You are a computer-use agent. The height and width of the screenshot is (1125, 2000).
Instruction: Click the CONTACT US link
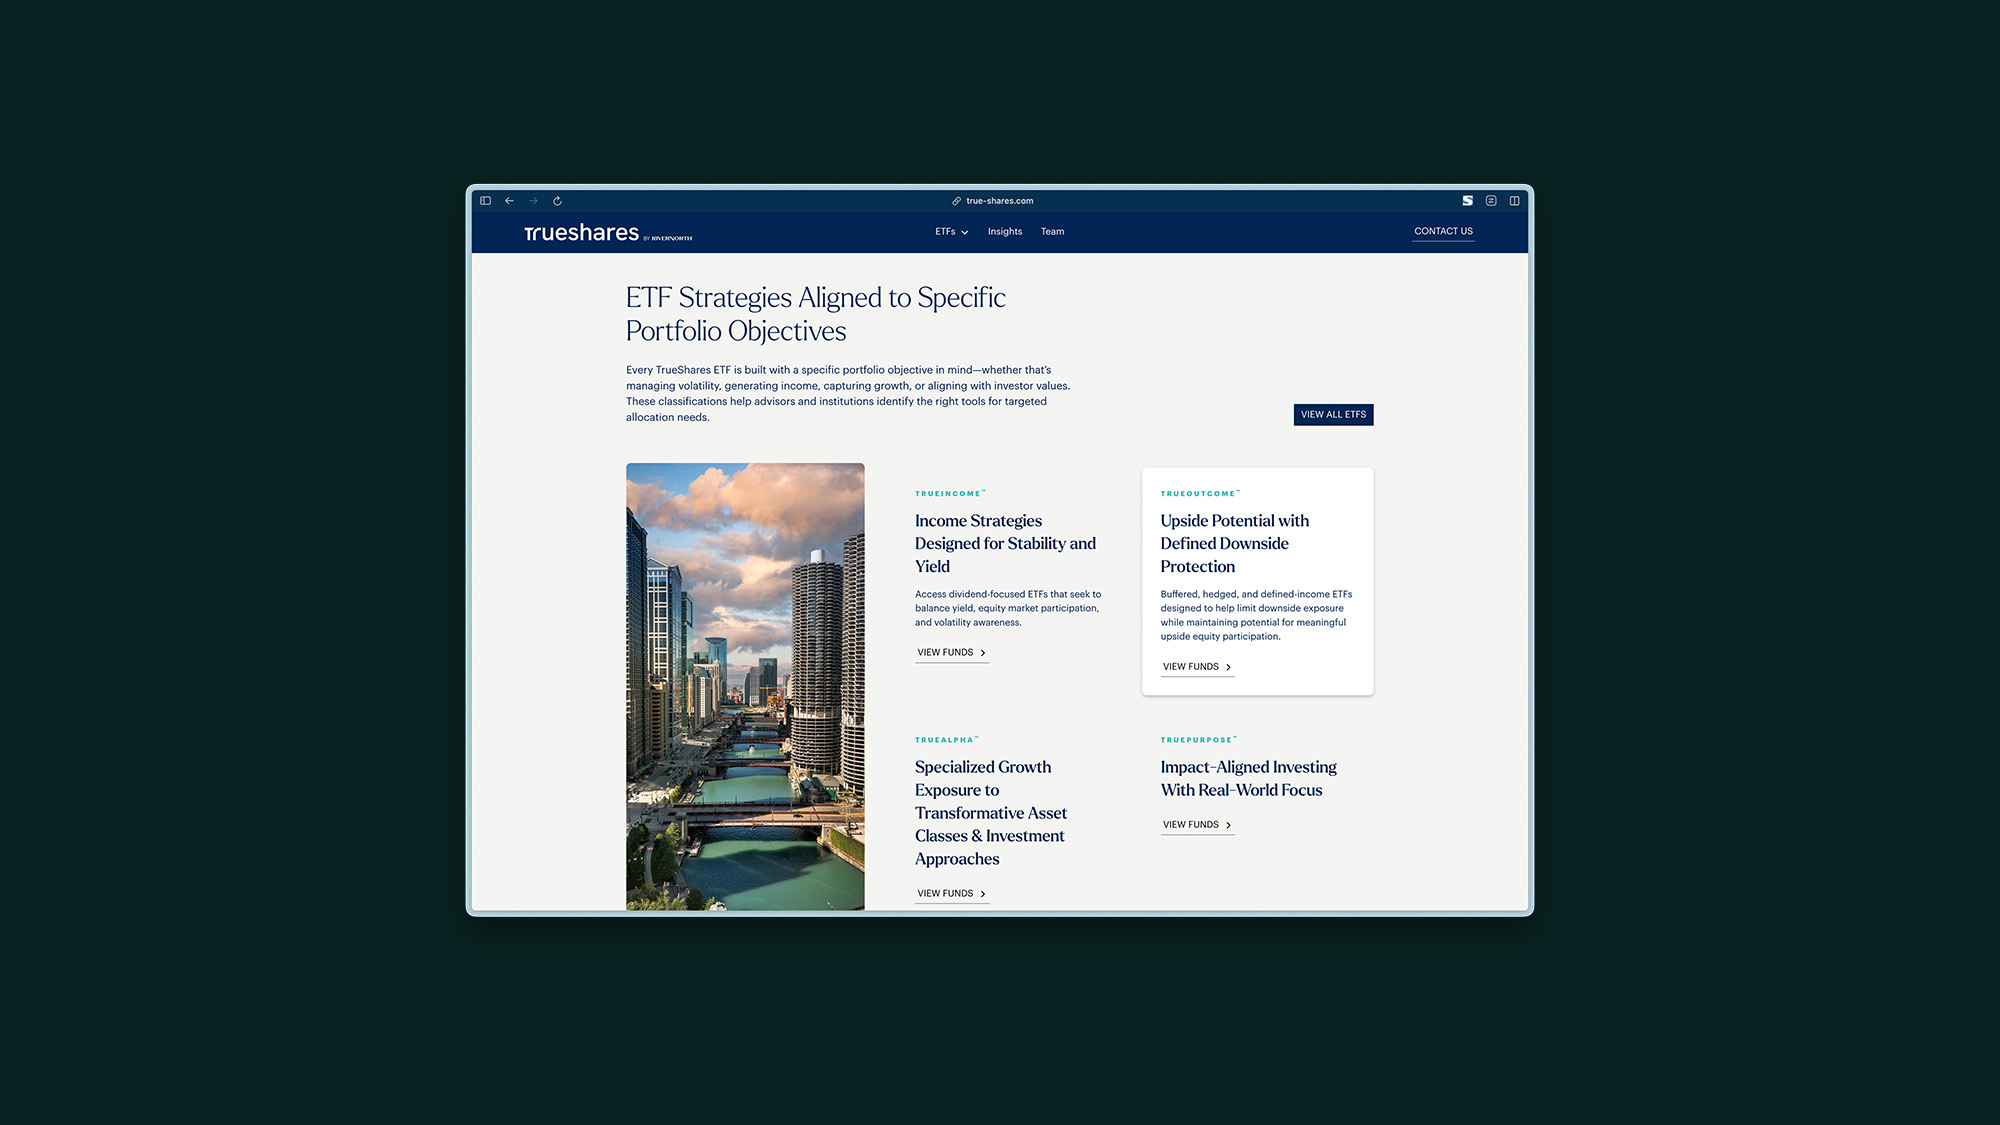(x=1443, y=232)
